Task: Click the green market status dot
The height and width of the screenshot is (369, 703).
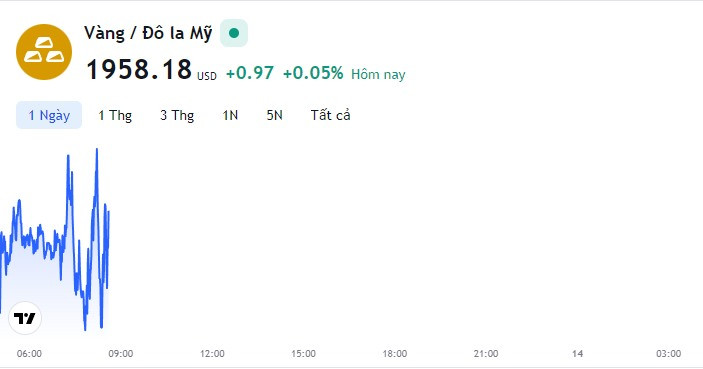Action: pyautogui.click(x=234, y=33)
